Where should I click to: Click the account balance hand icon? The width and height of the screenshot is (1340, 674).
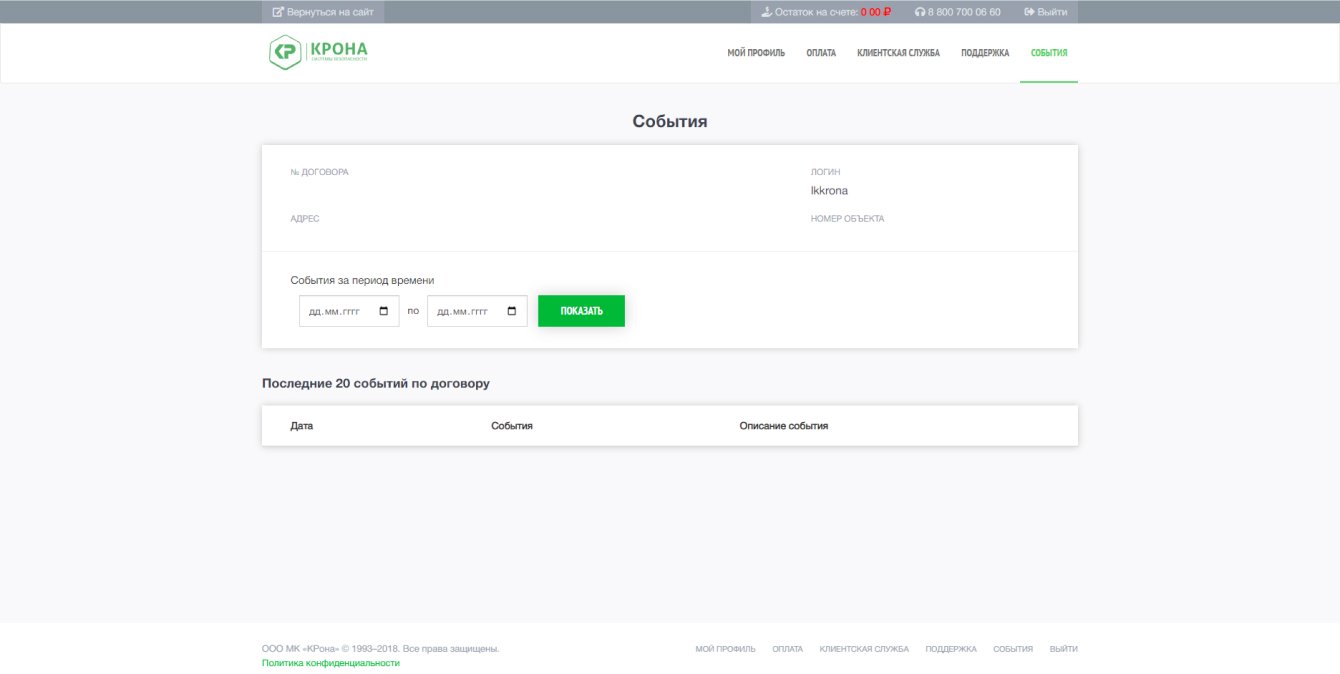pos(767,12)
